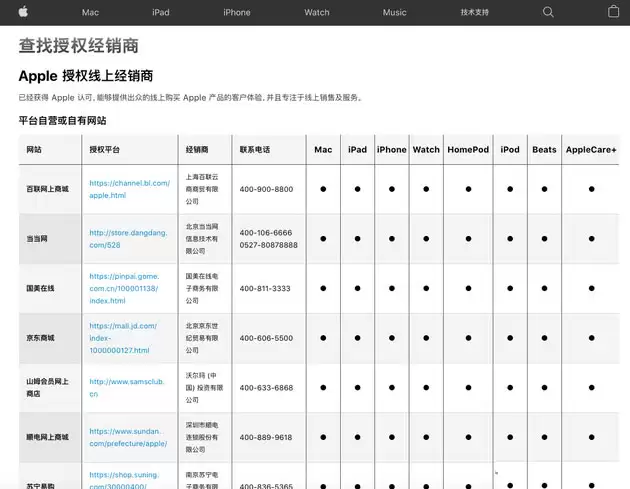Click phone number 400-606-5500
This screenshot has height=489, width=630.
[x=266, y=338]
